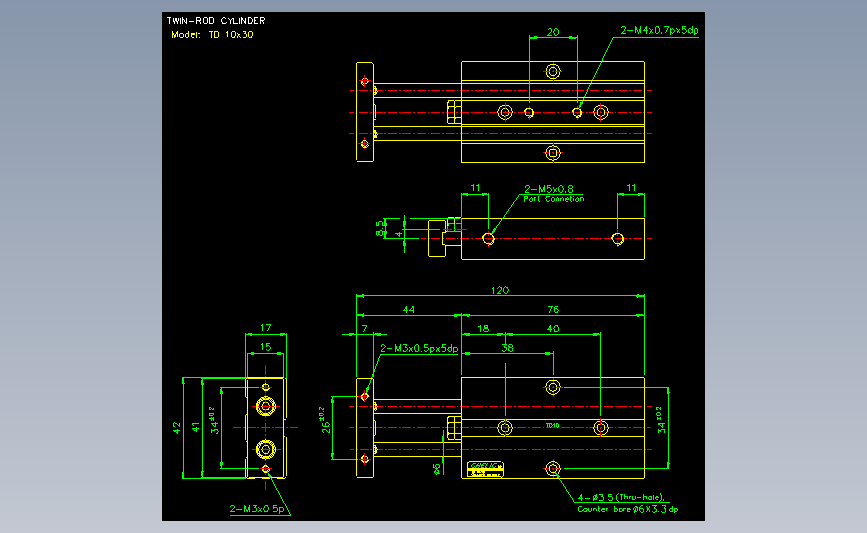The height and width of the screenshot is (533, 867).
Task: Click the small "TD10" label on cylinder body
Action: click(x=552, y=426)
